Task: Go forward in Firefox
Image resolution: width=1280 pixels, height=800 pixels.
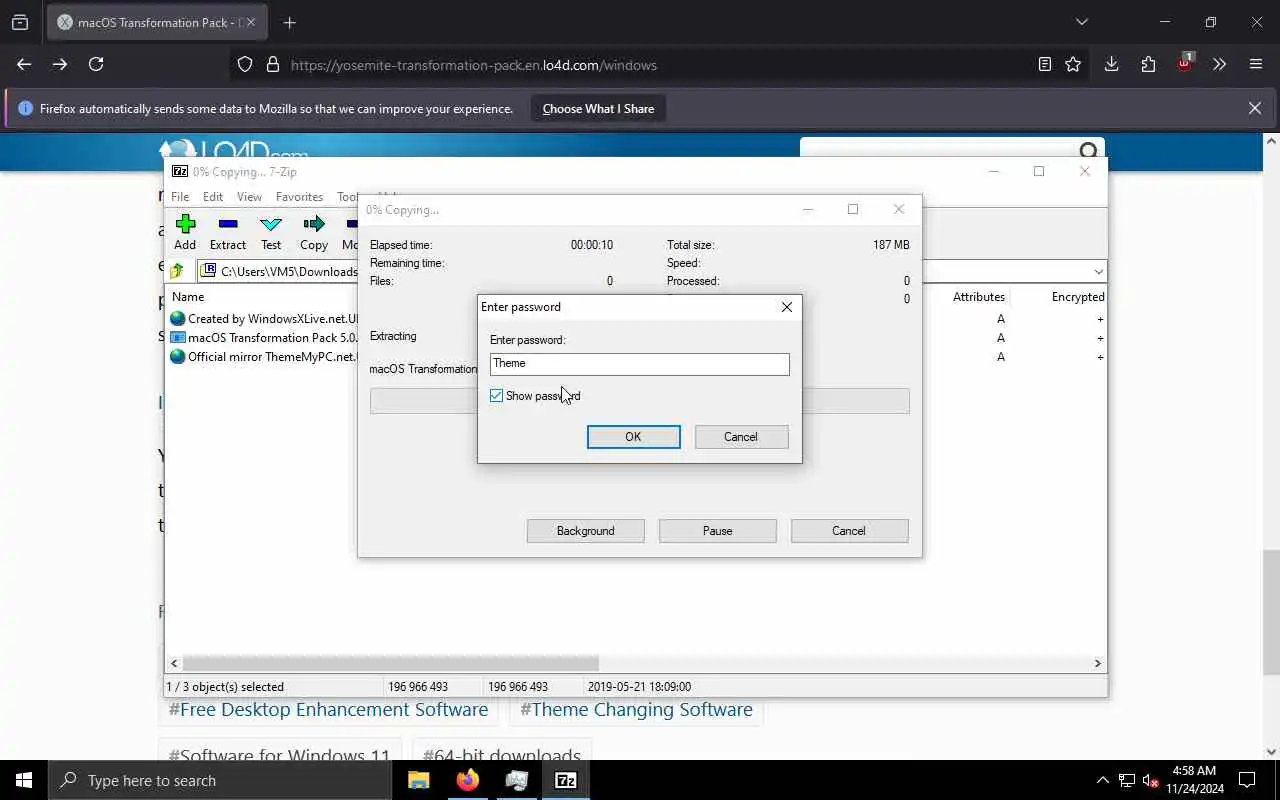Action: pyautogui.click(x=60, y=64)
